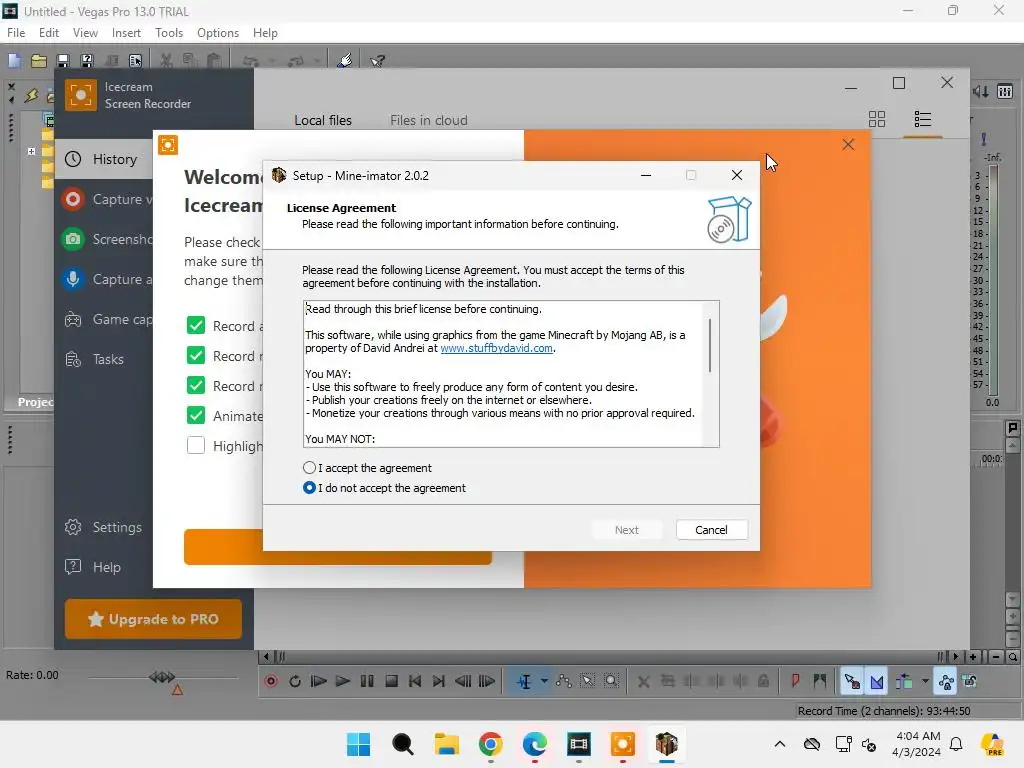1024x768 pixels.
Task: Select the Zoom Edit tool in Vegas
Action: (x=611, y=681)
